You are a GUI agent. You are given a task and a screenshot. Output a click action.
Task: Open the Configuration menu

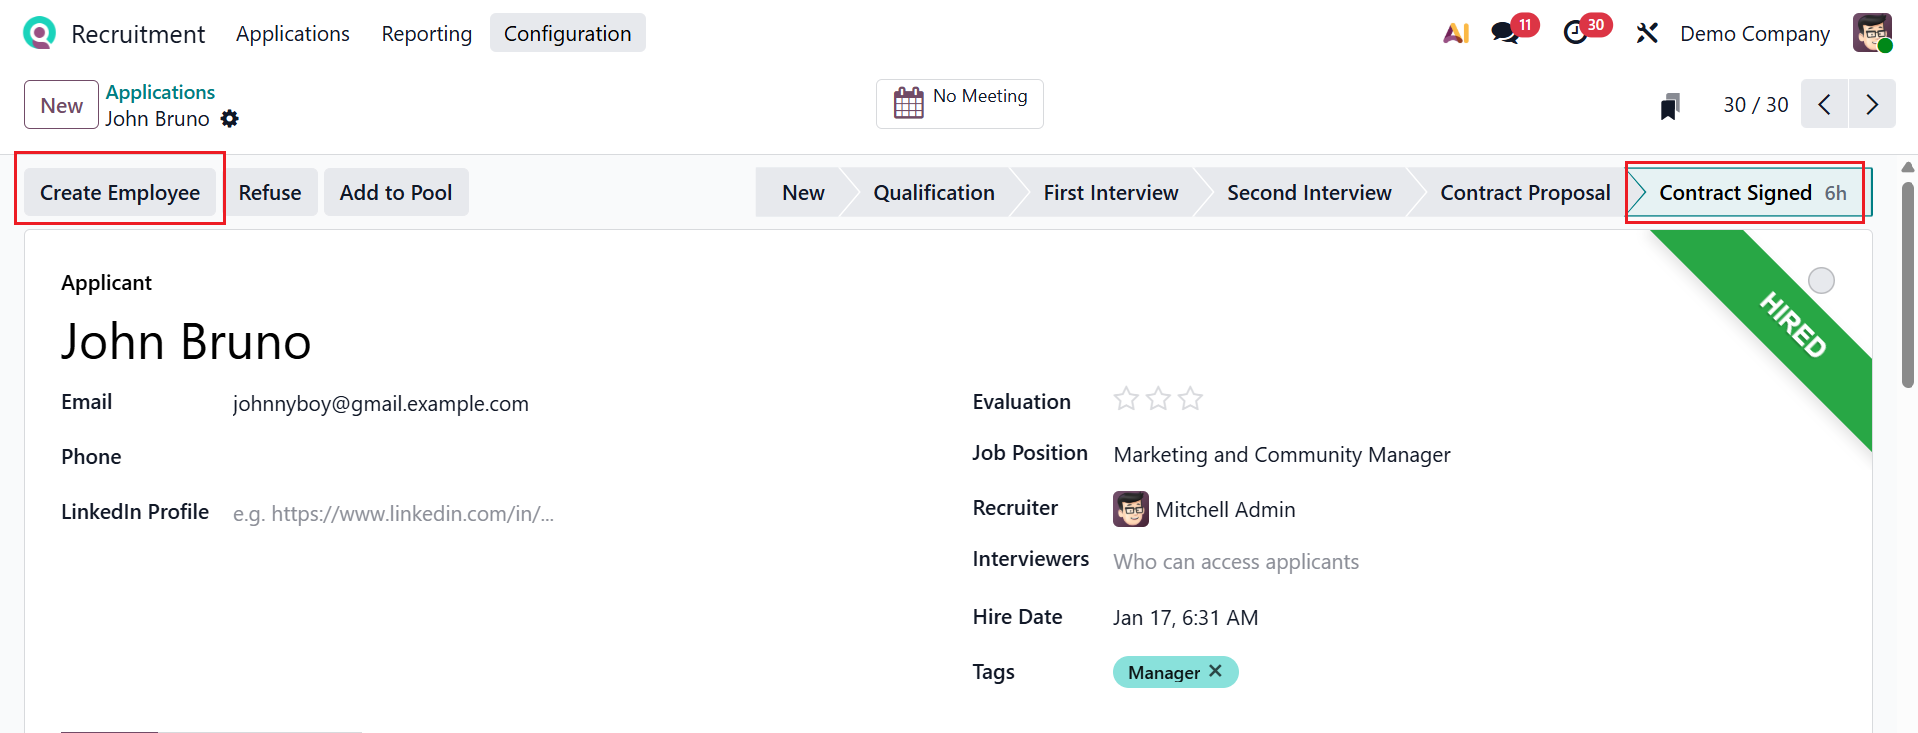pyautogui.click(x=567, y=34)
